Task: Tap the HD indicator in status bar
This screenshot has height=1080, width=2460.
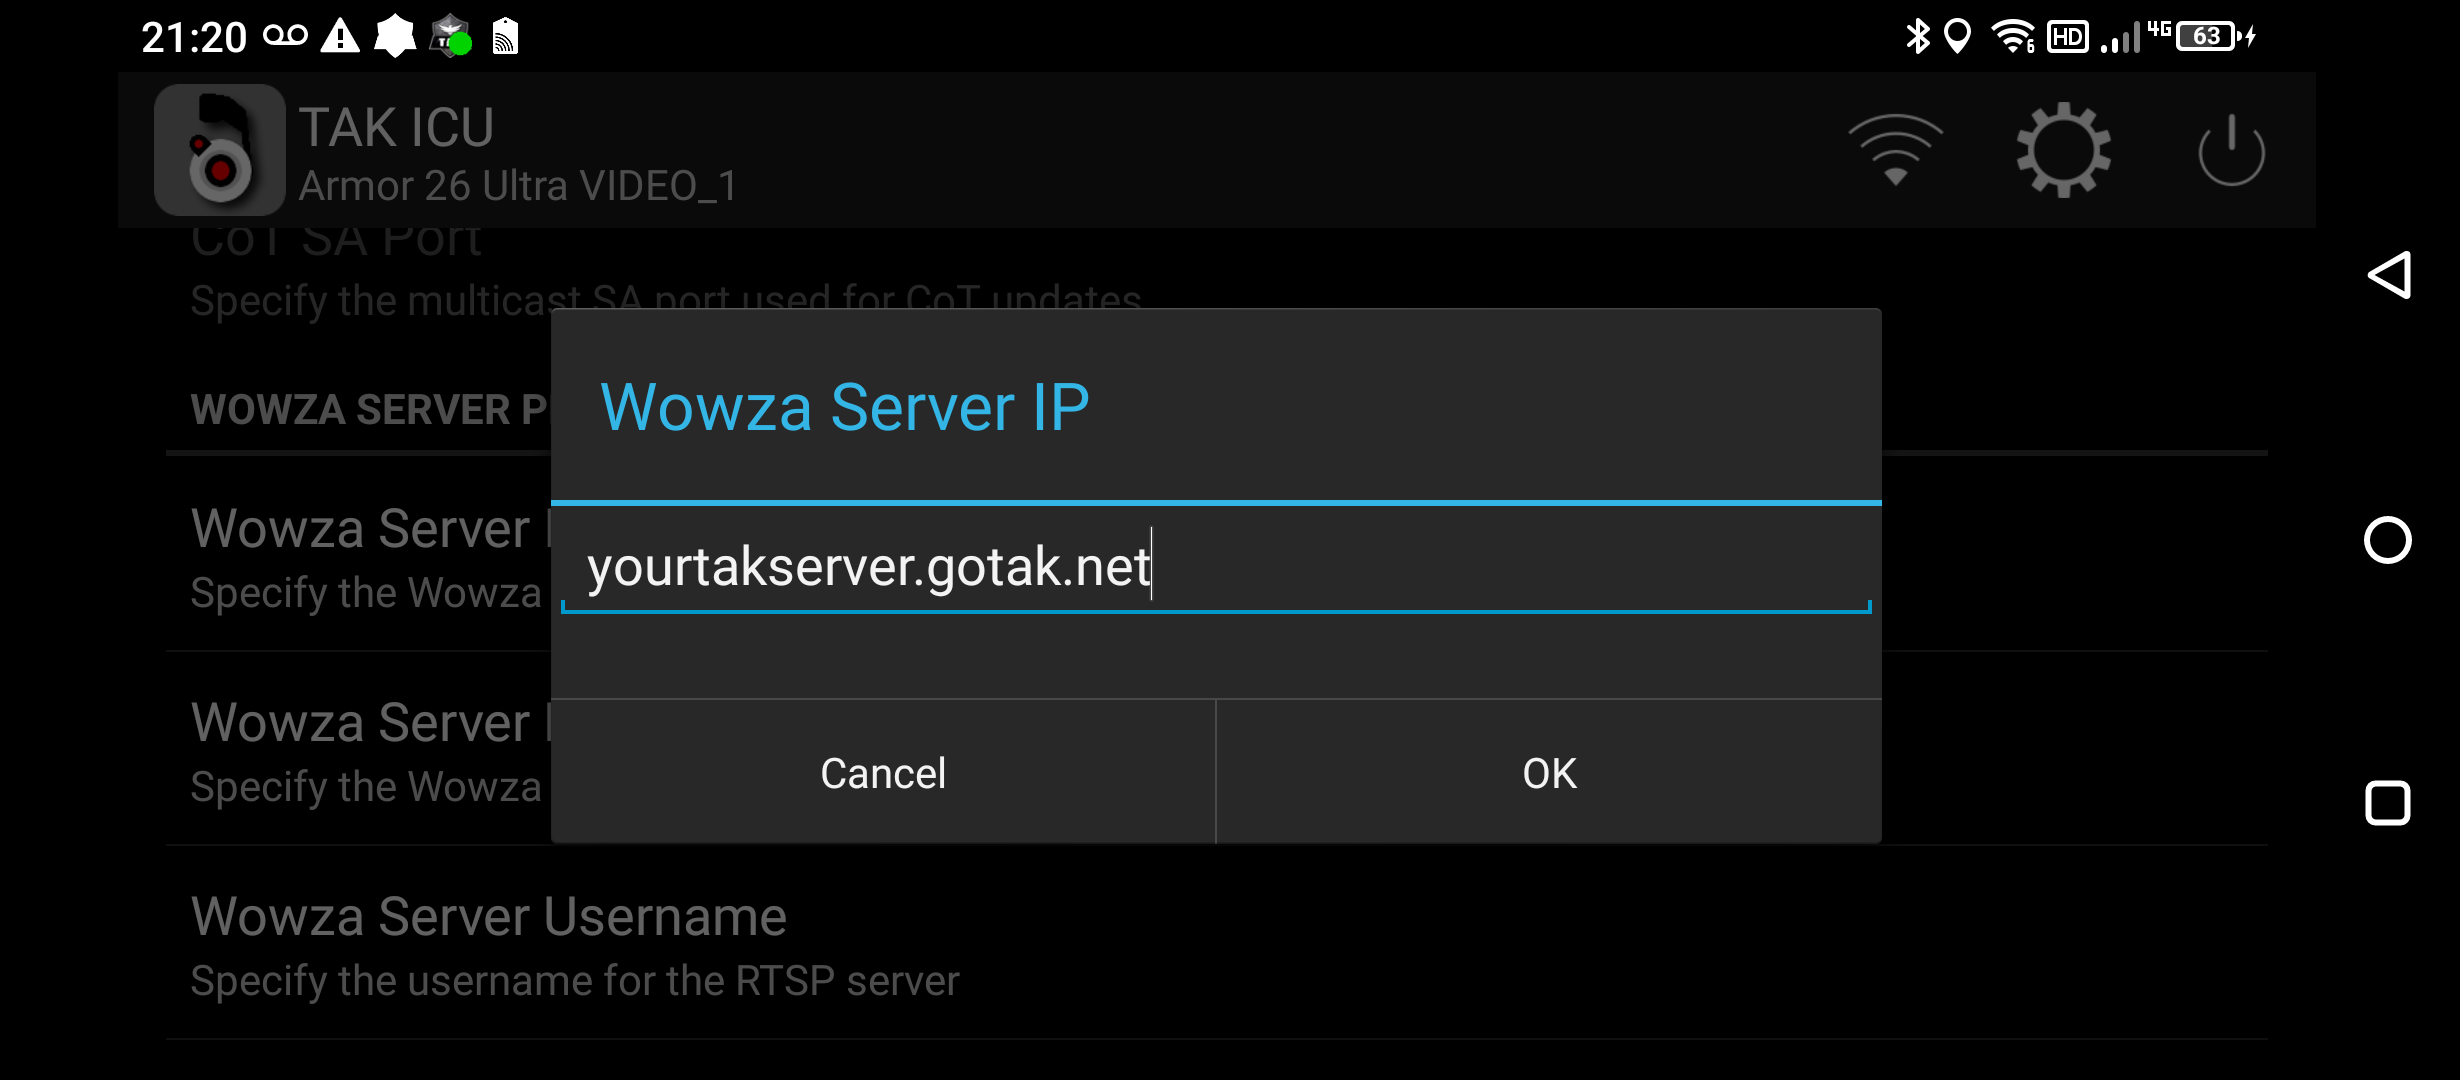Action: tap(2067, 37)
